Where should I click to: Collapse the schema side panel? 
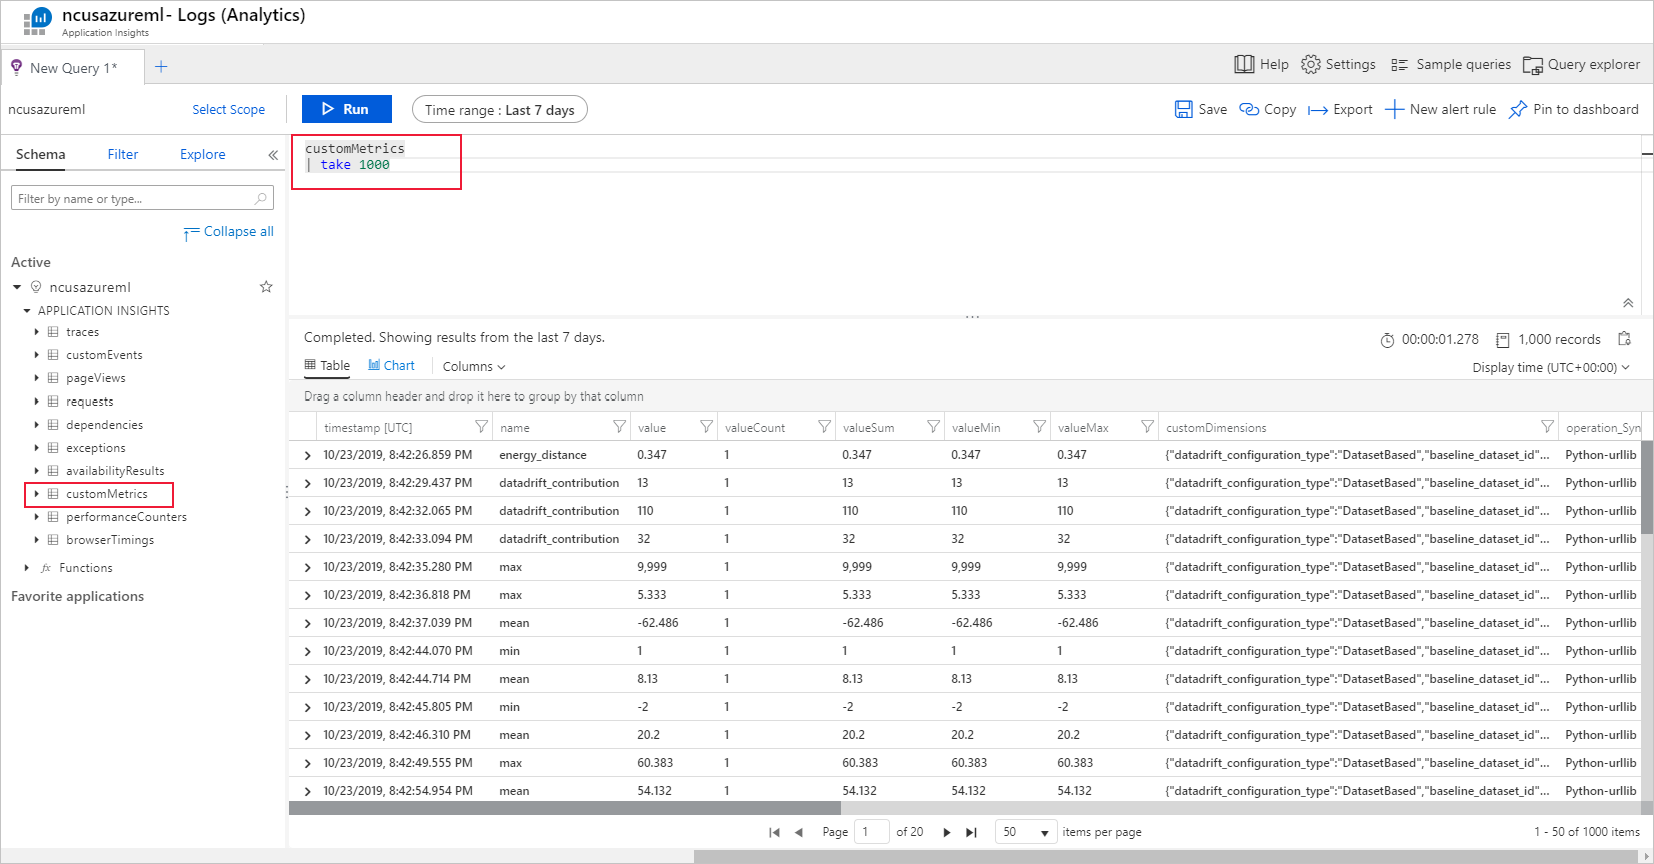point(273,155)
